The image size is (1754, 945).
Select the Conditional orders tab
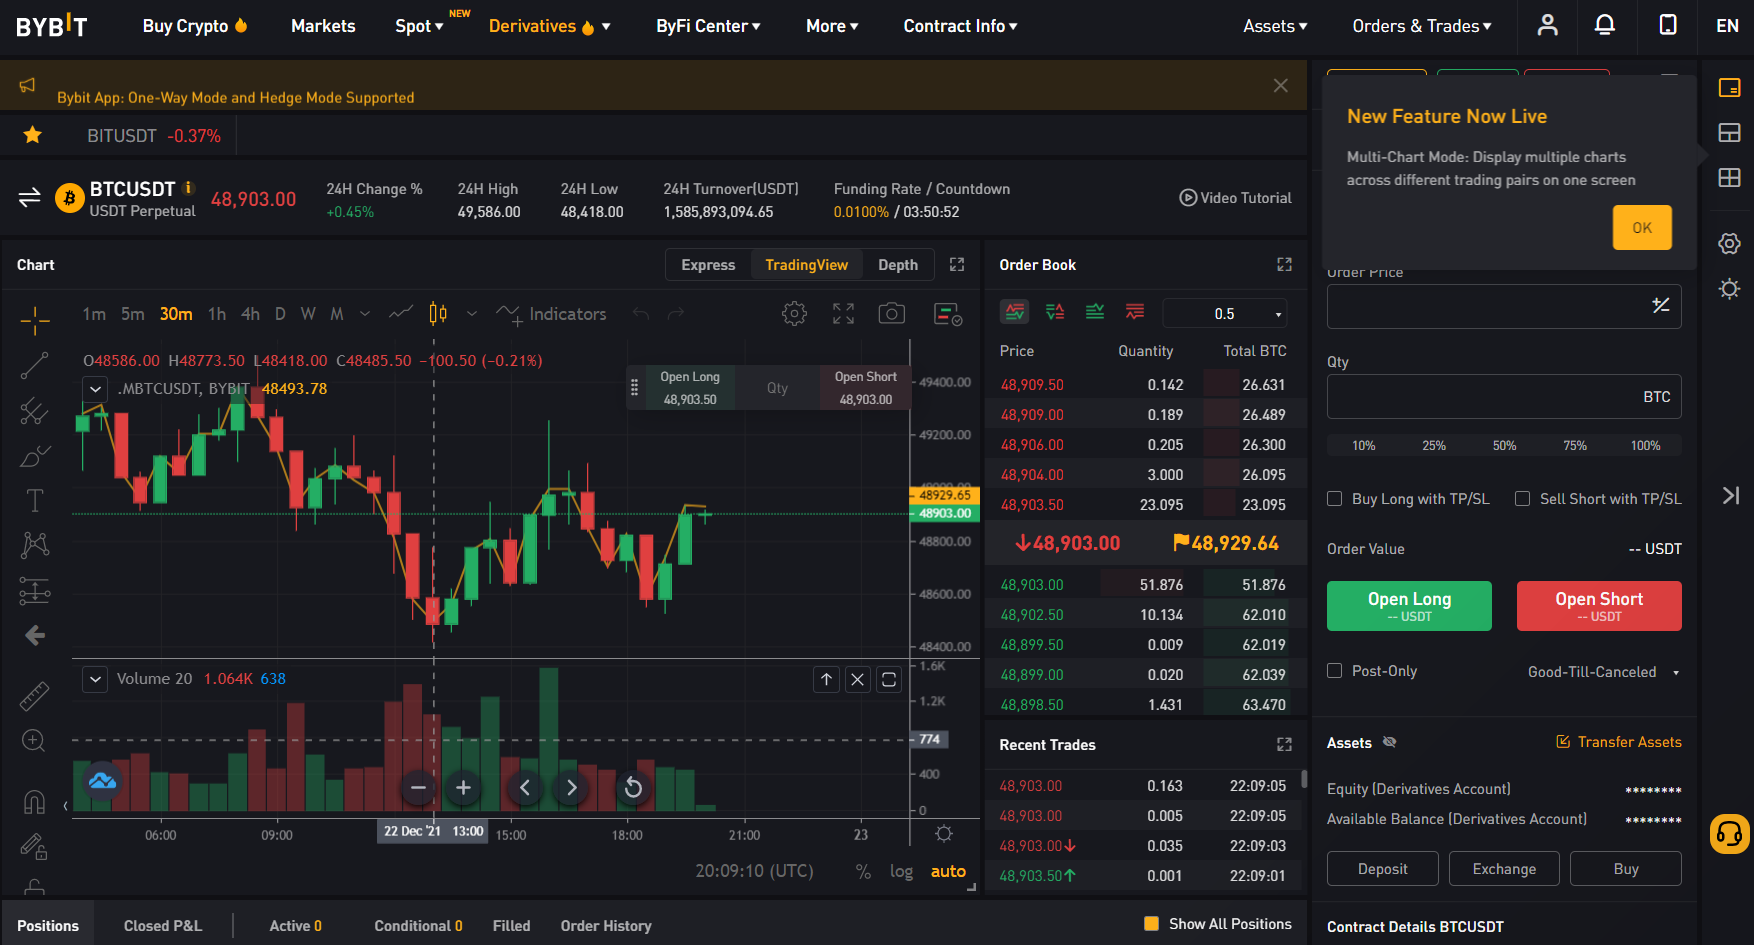pyautogui.click(x=418, y=926)
